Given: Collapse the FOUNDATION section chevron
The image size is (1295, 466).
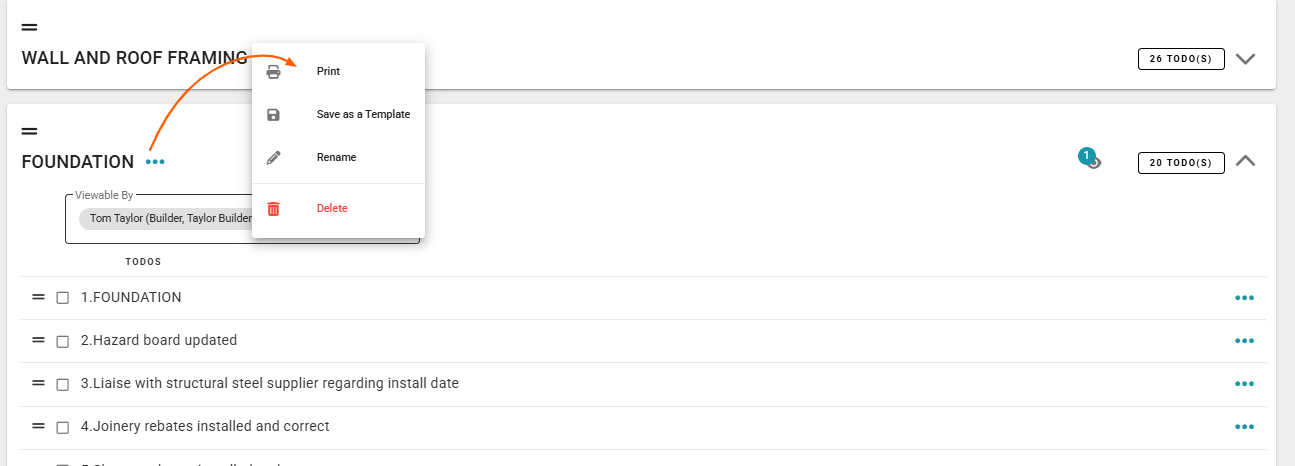Looking at the screenshot, I should (x=1245, y=160).
